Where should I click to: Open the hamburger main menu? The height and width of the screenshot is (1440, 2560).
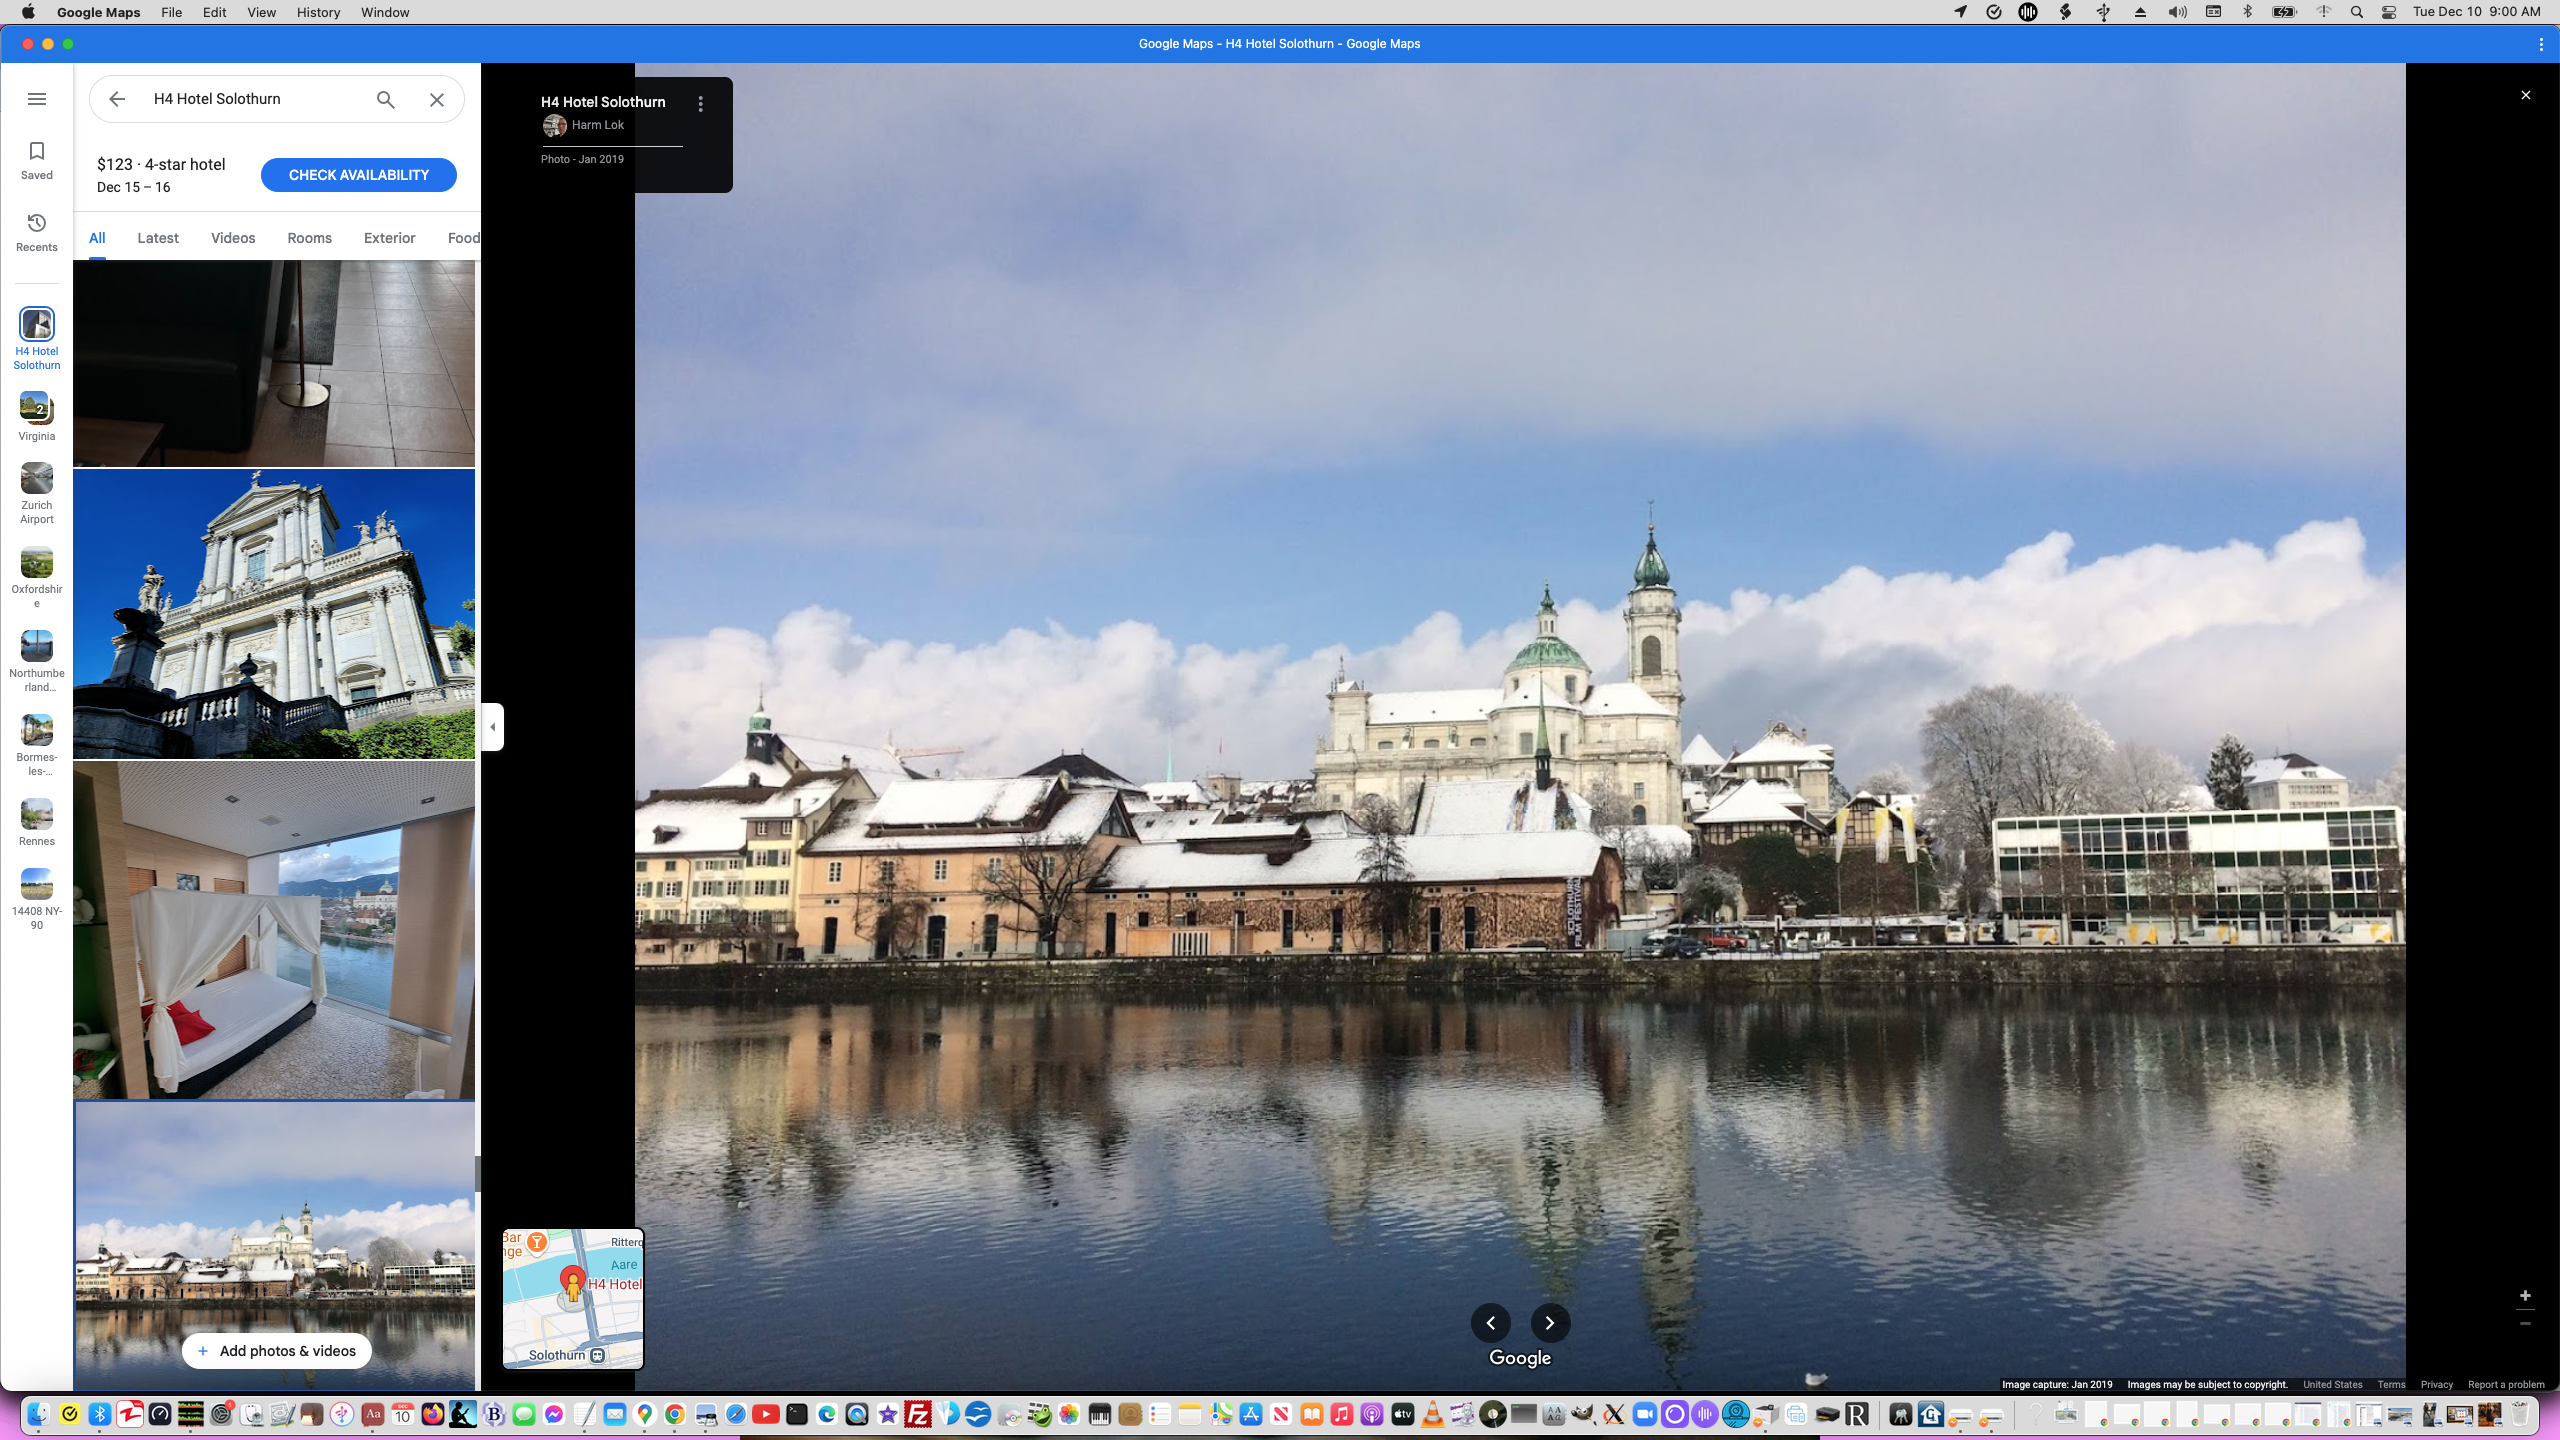37,99
